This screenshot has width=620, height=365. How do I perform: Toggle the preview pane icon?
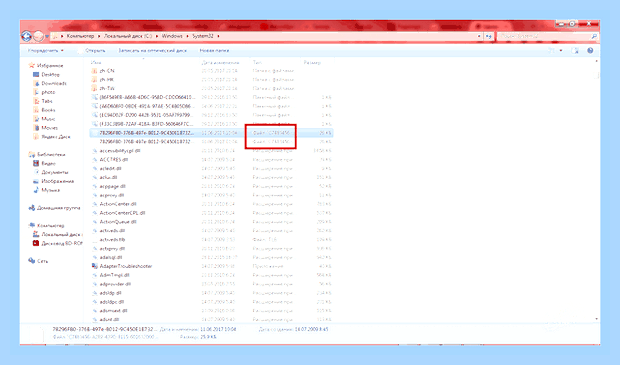[575, 51]
